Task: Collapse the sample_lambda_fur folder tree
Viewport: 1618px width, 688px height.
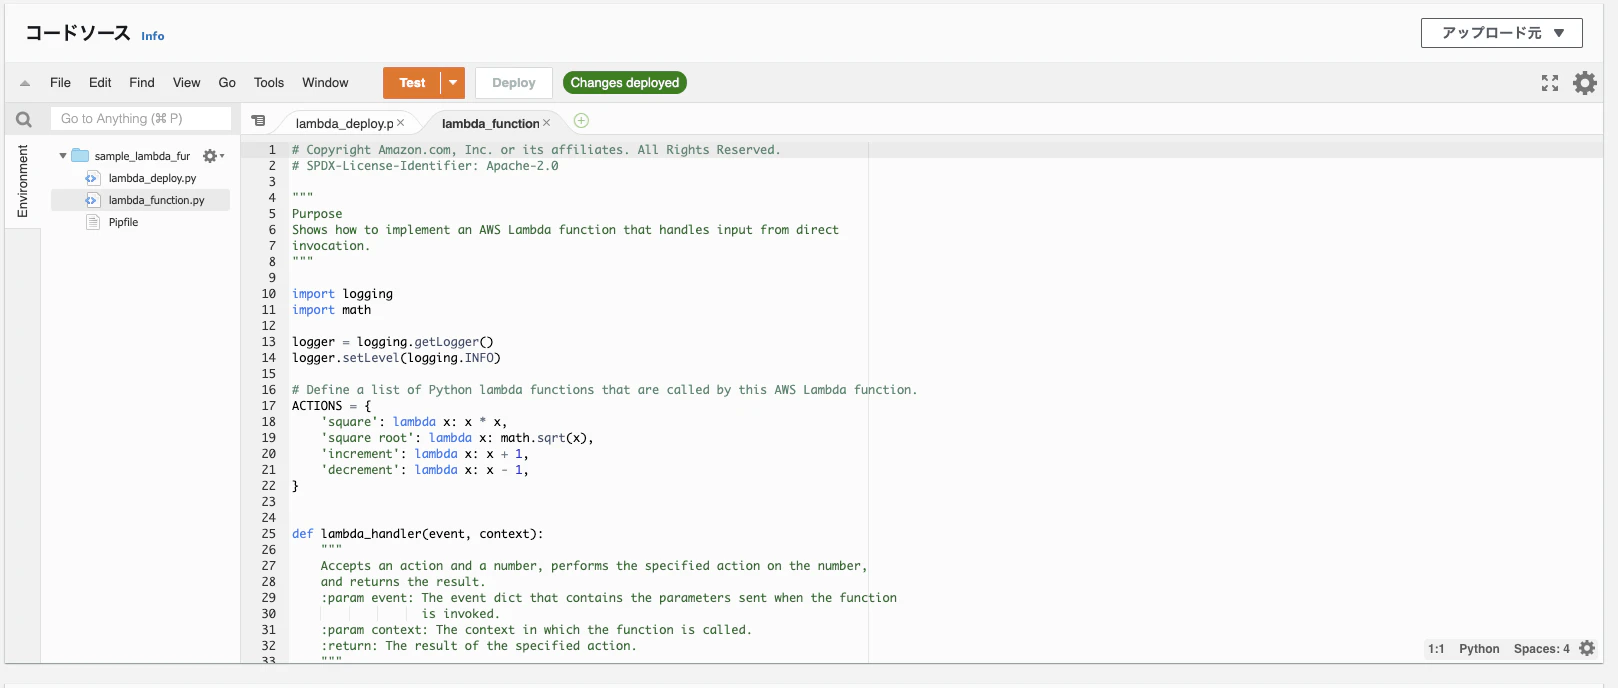Action: [x=63, y=156]
